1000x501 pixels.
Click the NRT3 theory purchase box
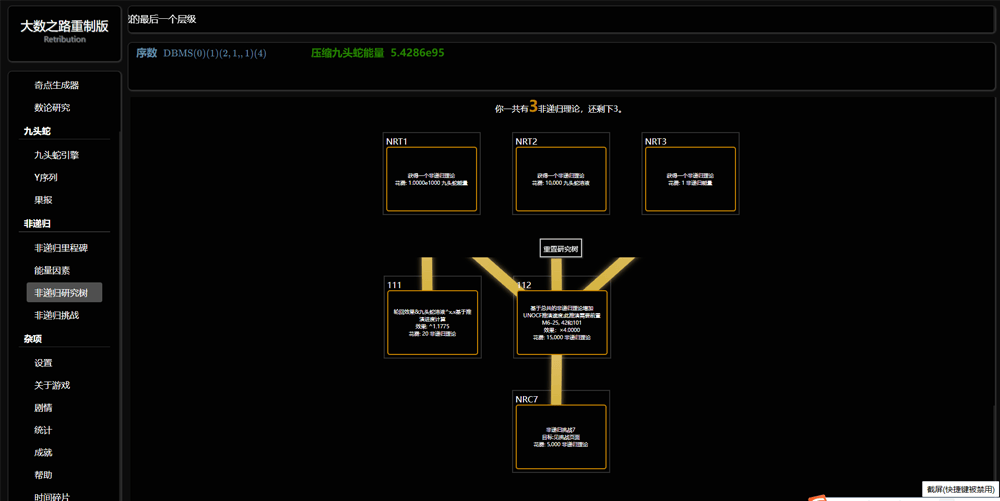coord(690,179)
